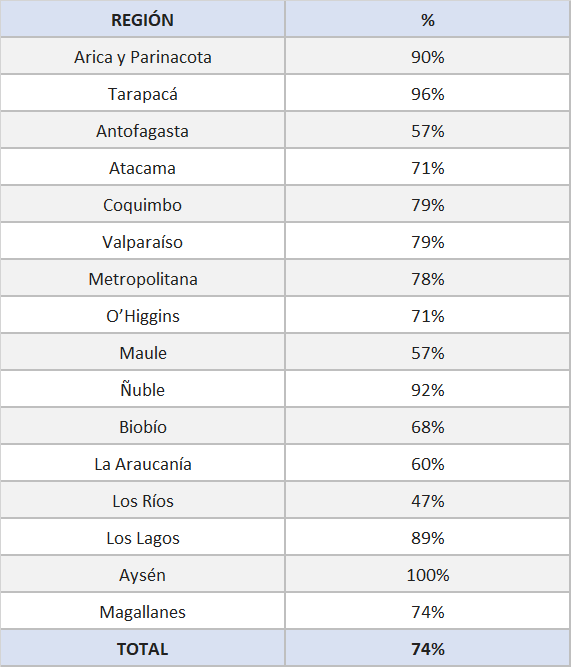Select the O'Higgins region cell
This screenshot has width=571, height=667.
coord(143,315)
